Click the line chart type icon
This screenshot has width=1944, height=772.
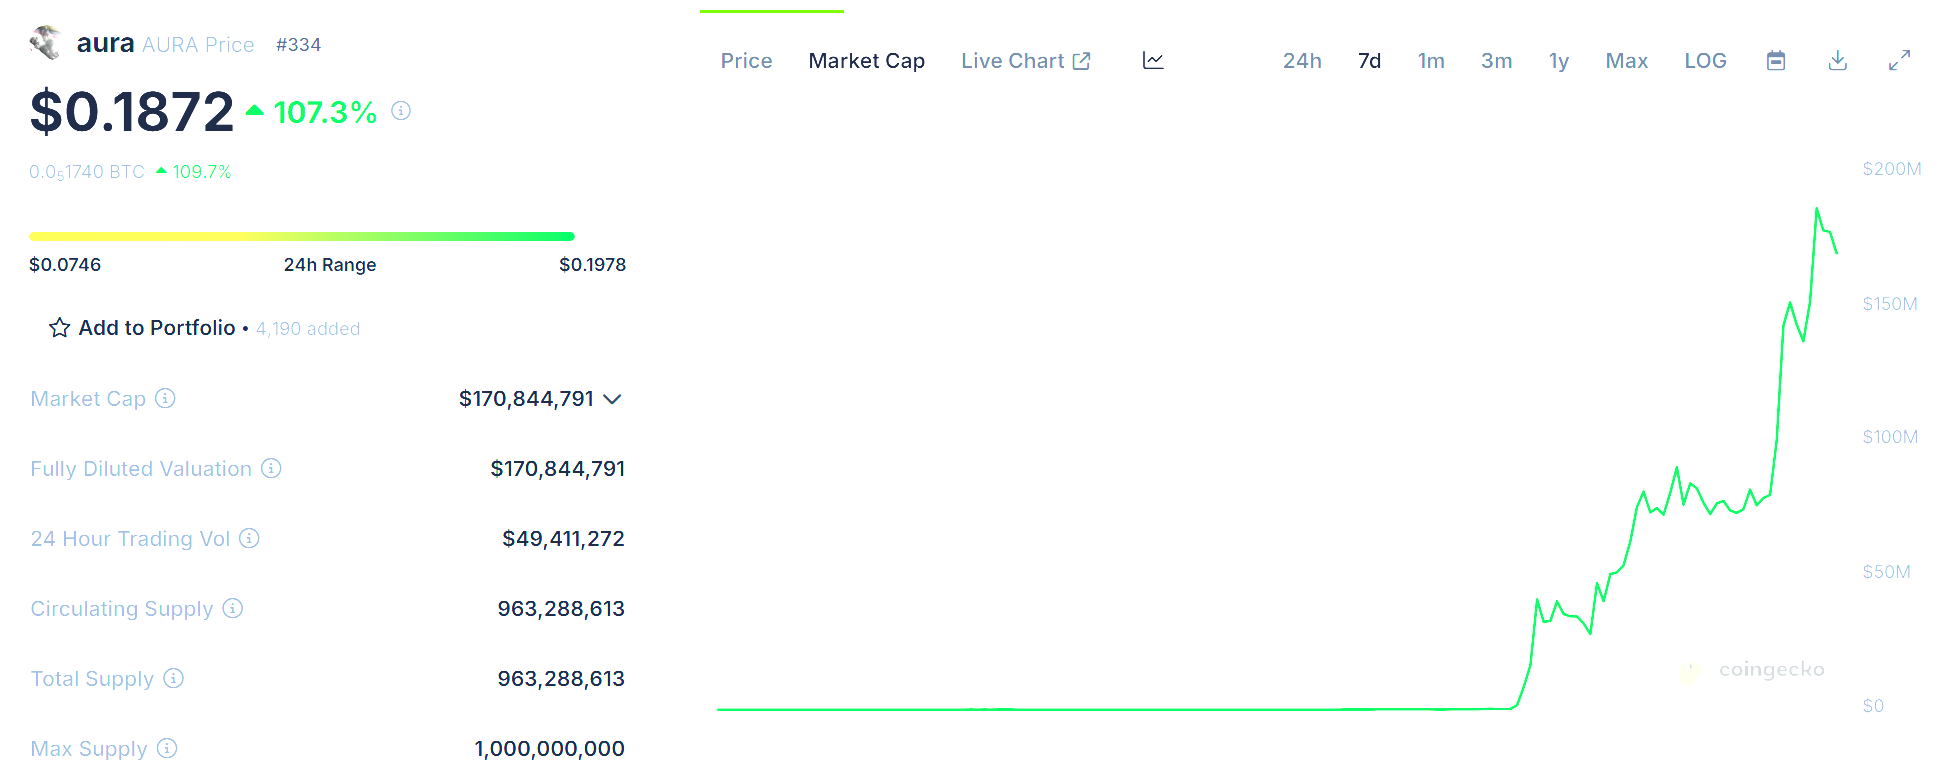1153,61
